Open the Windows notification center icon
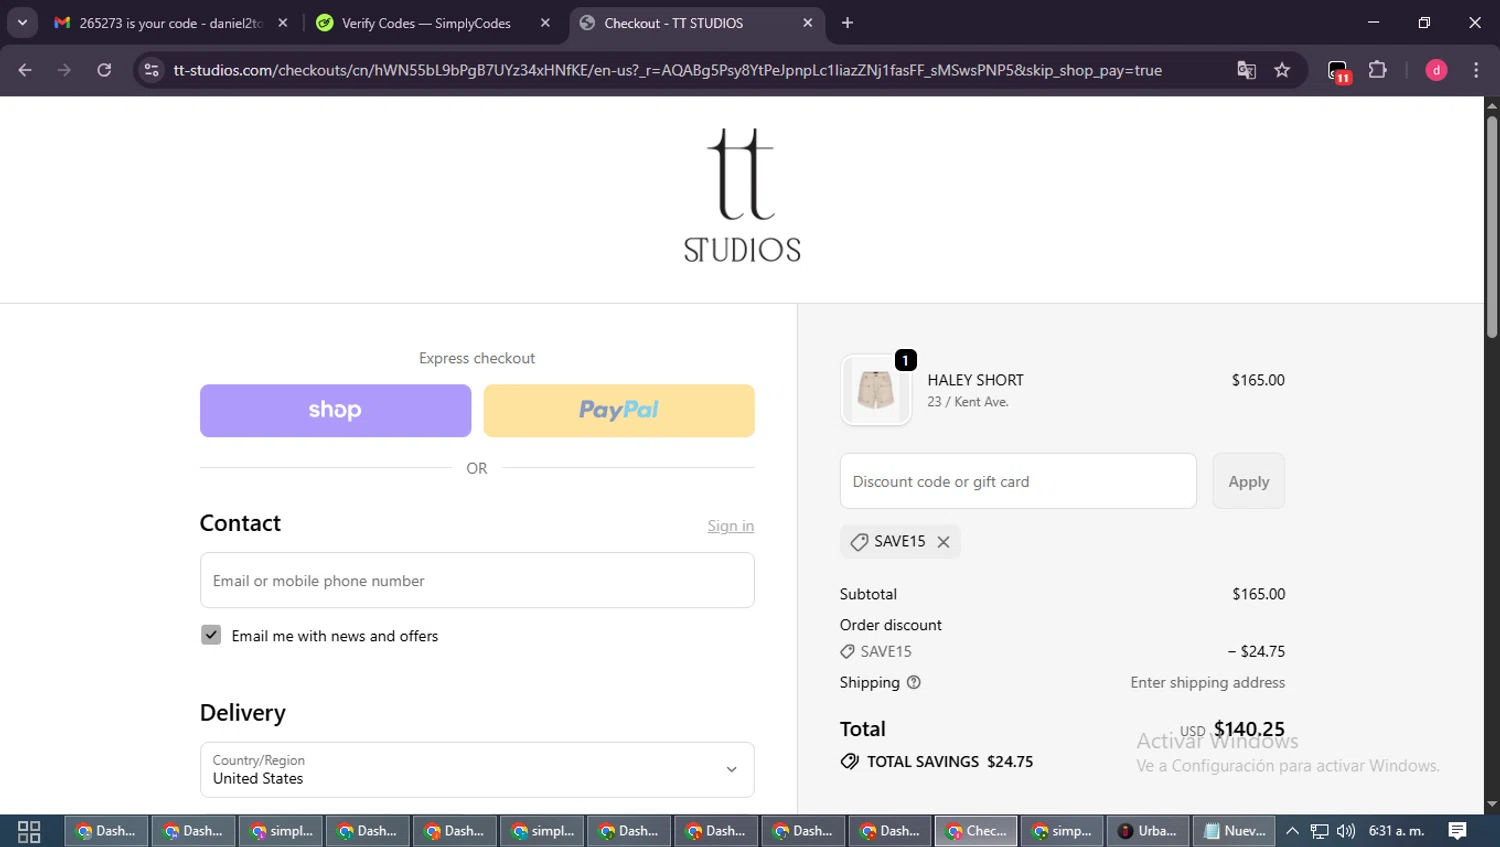This screenshot has height=847, width=1500. pyautogui.click(x=1458, y=831)
